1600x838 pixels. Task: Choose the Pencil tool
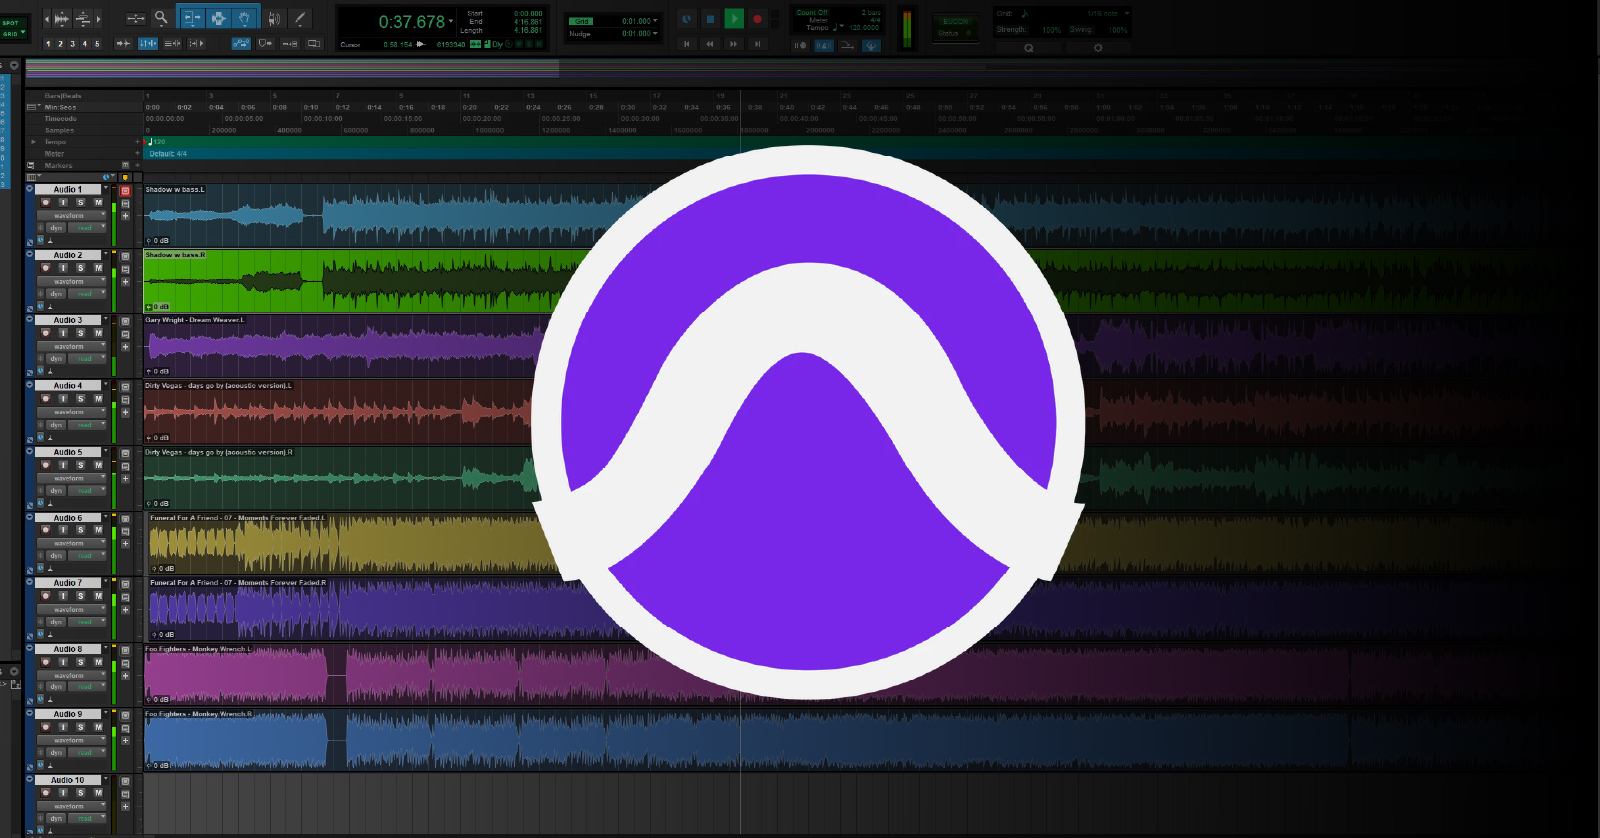click(299, 18)
